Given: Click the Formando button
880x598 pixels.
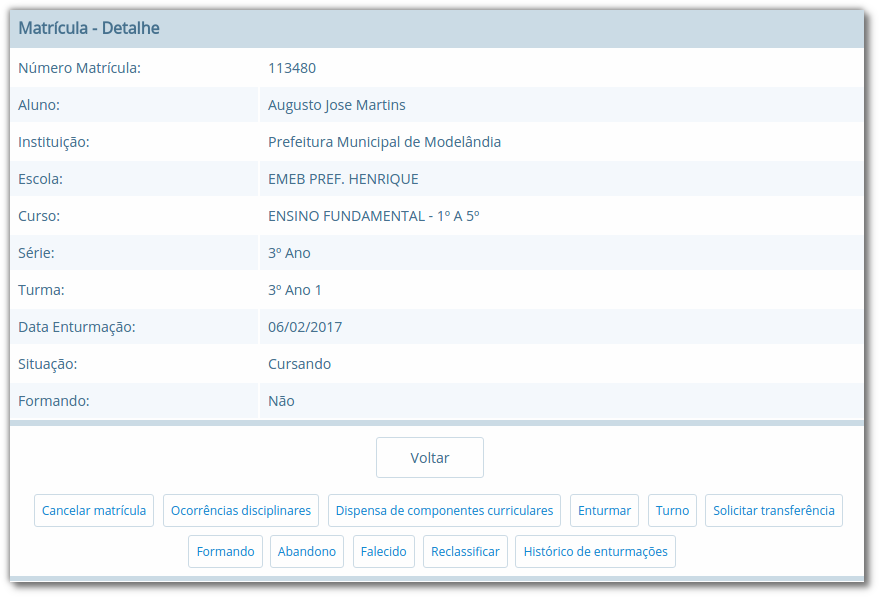Looking at the screenshot, I should click(225, 551).
